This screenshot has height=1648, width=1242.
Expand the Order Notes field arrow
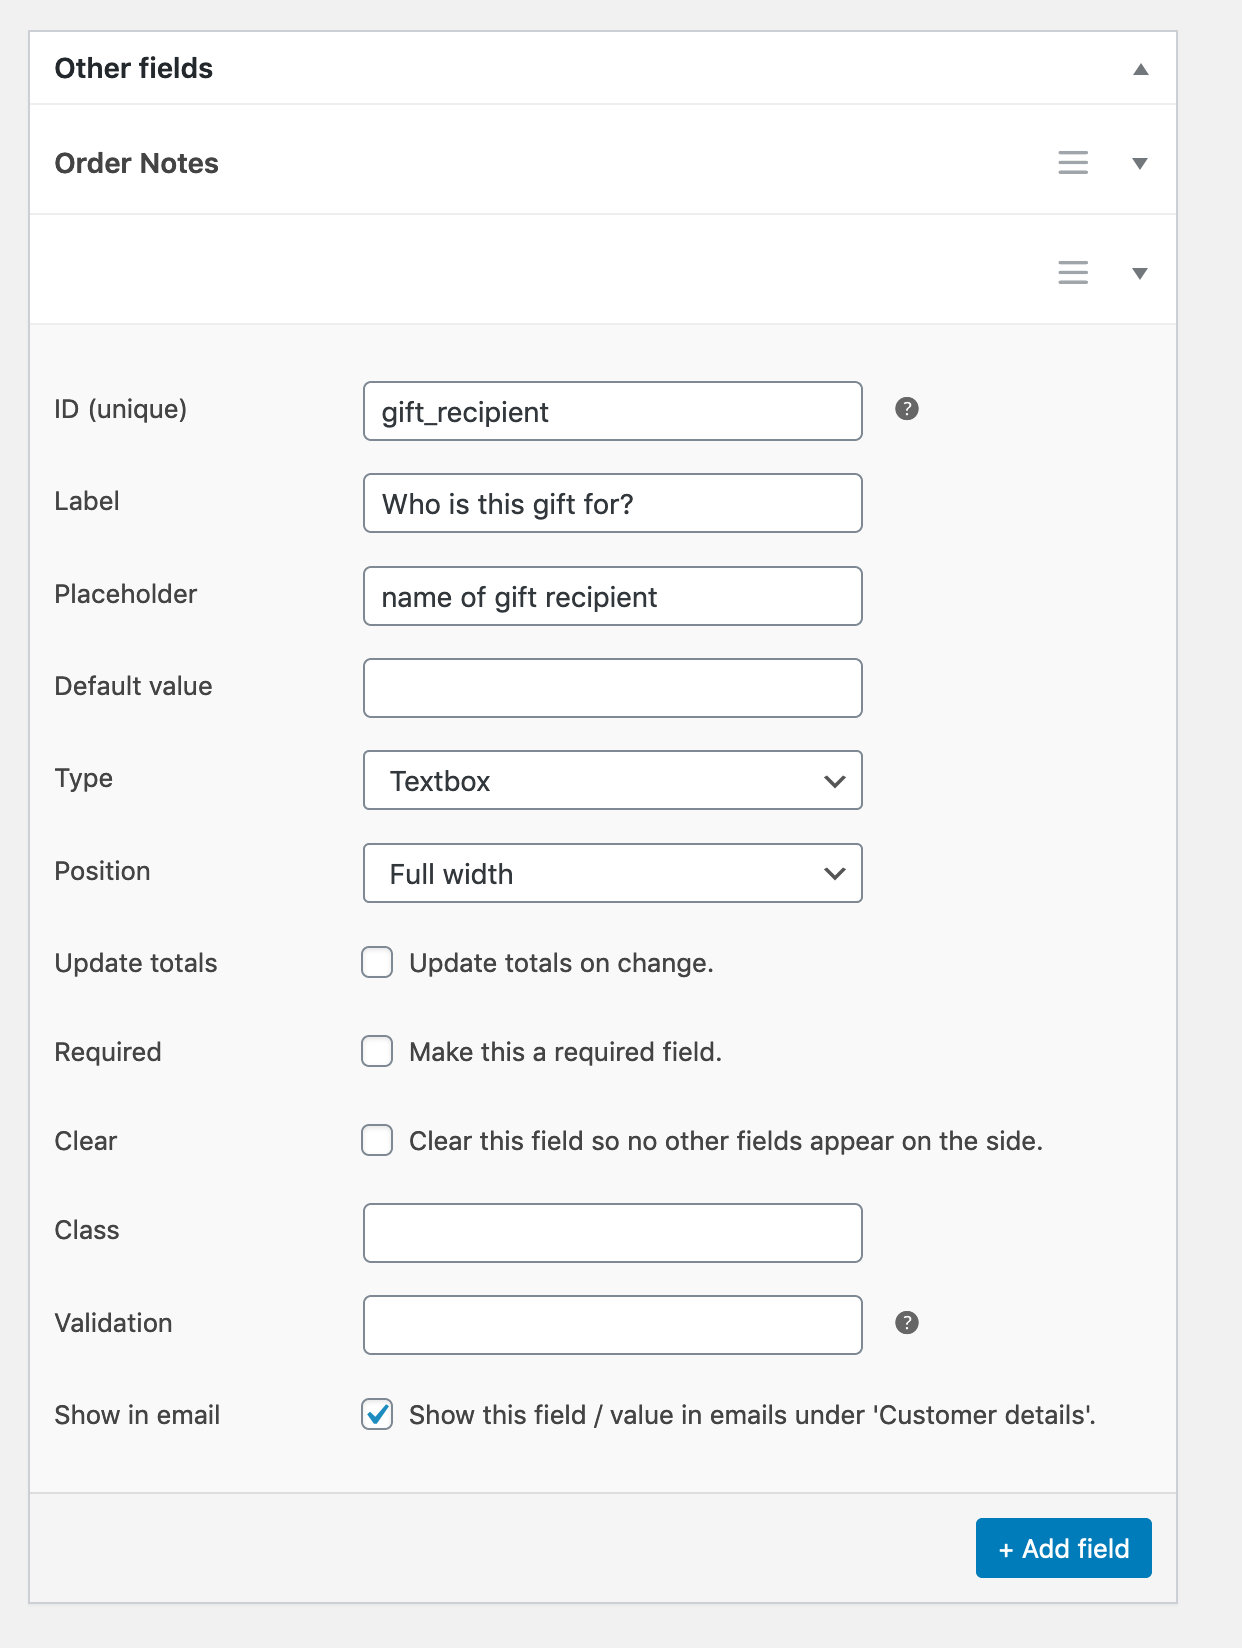pyautogui.click(x=1139, y=164)
